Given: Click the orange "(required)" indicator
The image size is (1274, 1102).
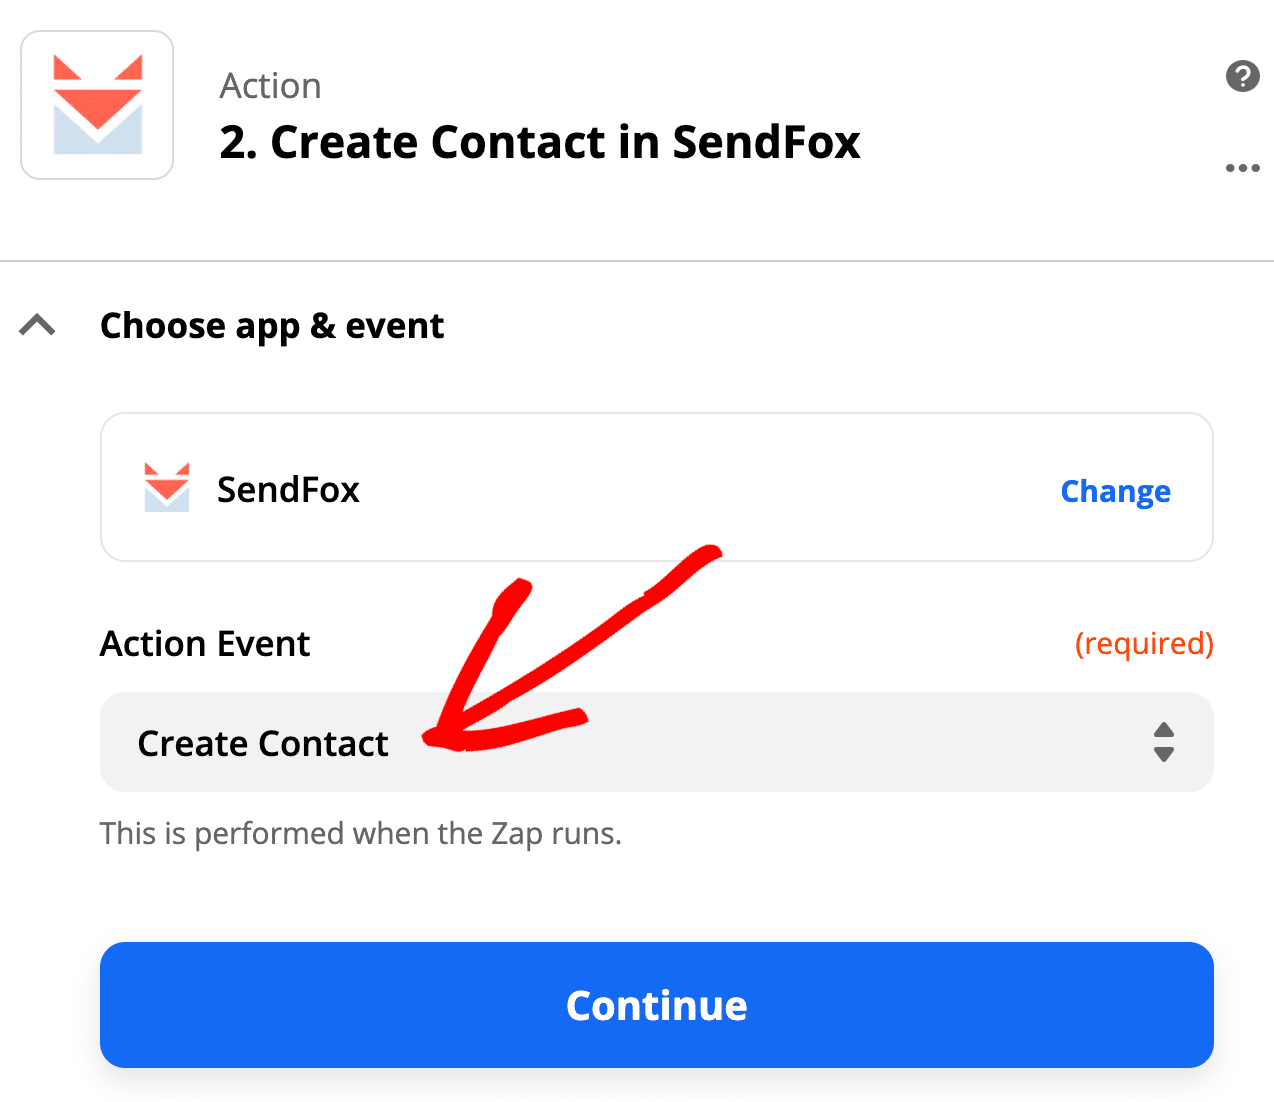Looking at the screenshot, I should tap(1144, 643).
